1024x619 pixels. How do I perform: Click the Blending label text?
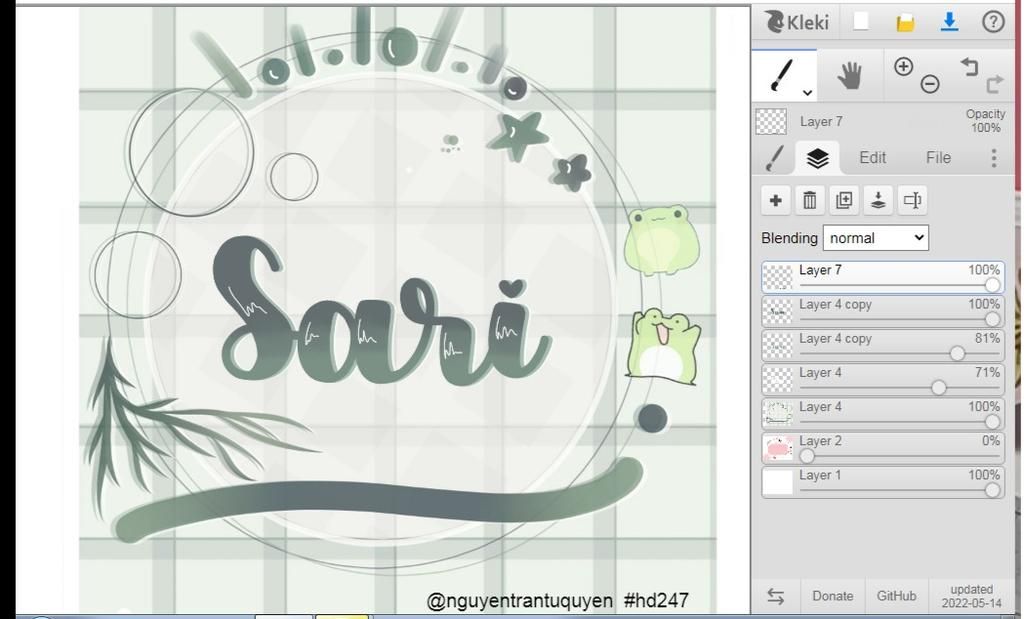(x=789, y=238)
